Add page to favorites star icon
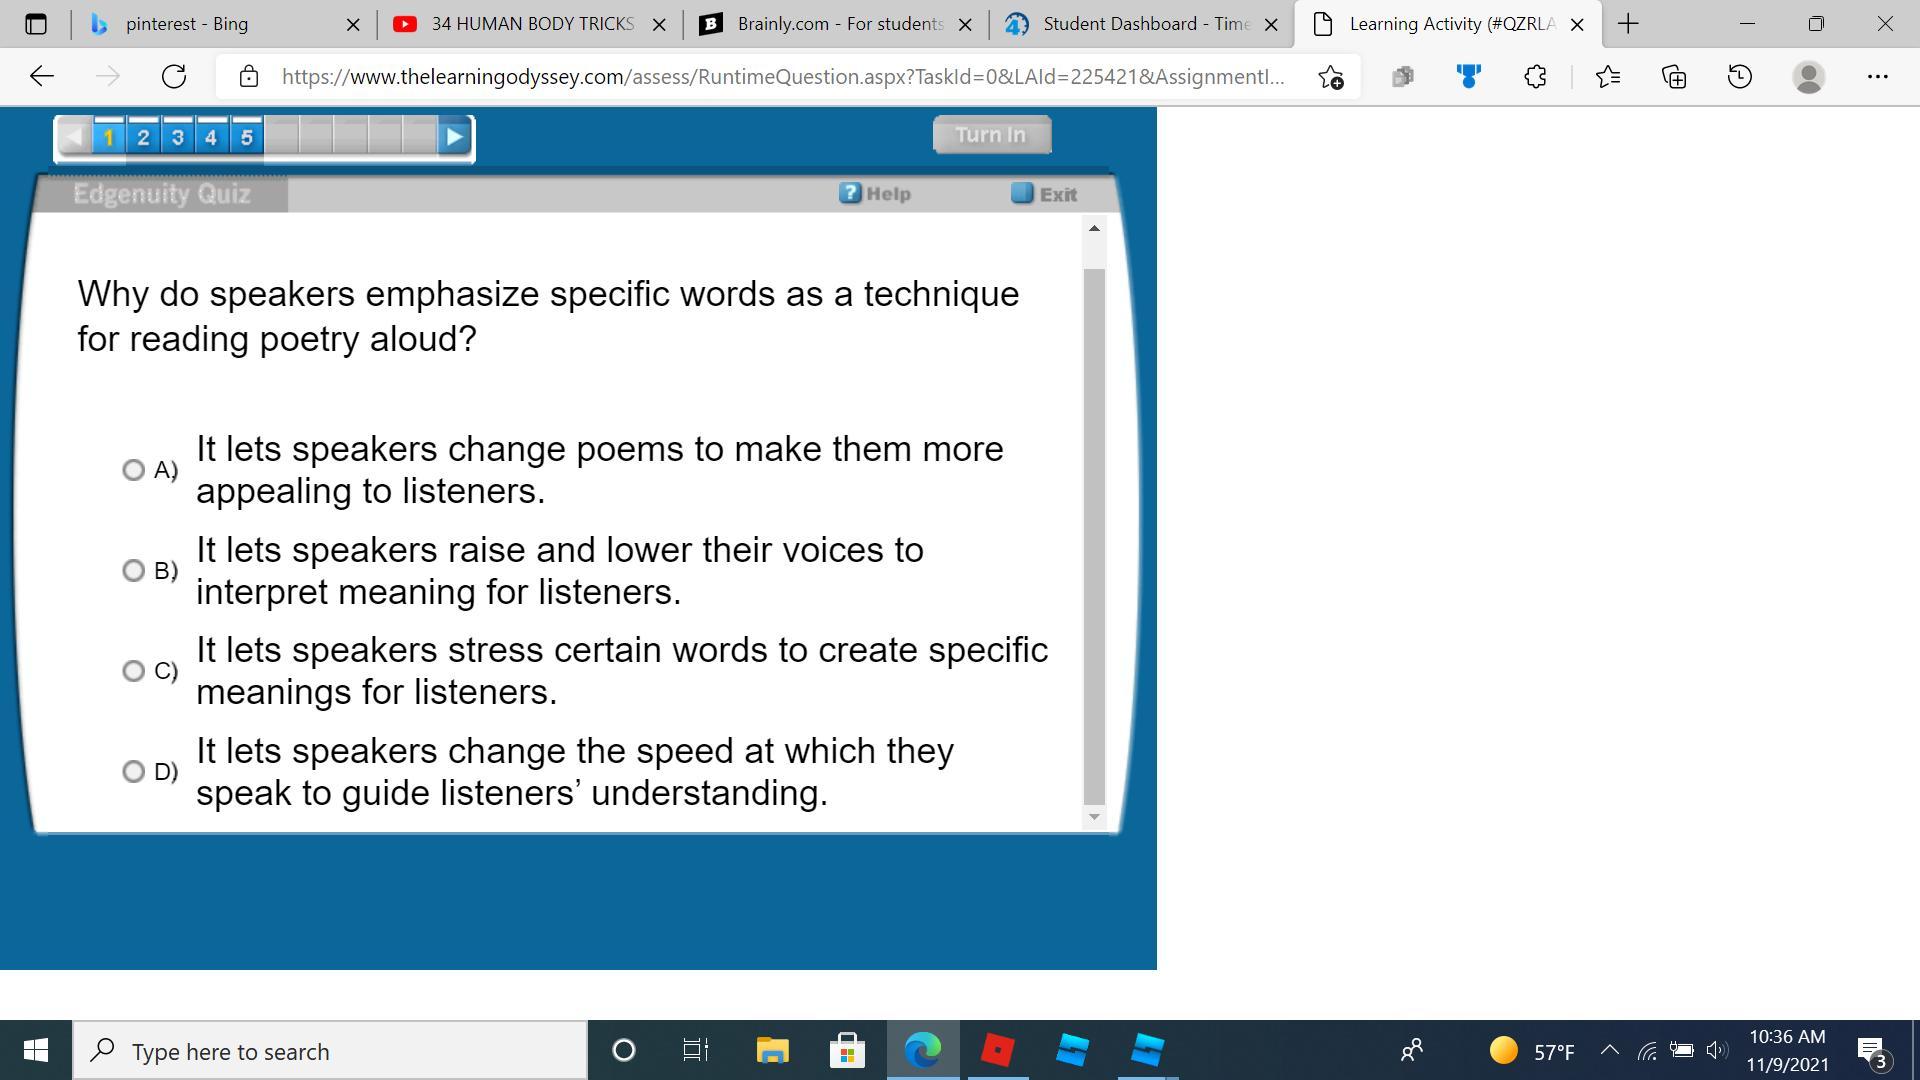This screenshot has height=1080, width=1920. point(1330,76)
